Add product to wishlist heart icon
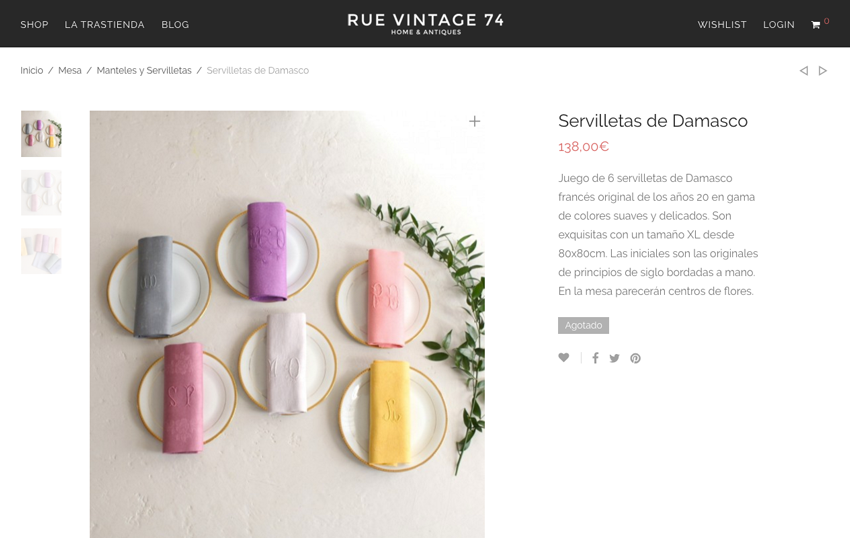The height and width of the screenshot is (538, 850). pos(564,357)
